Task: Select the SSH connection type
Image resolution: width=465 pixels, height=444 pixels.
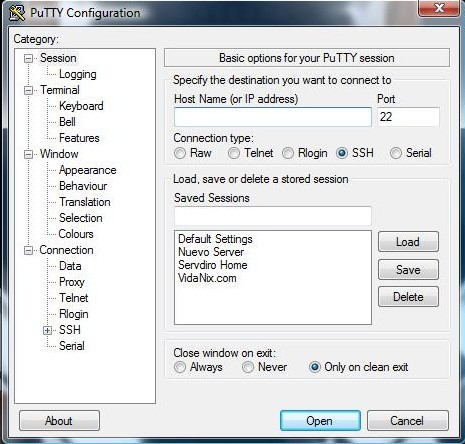Action: (x=342, y=153)
